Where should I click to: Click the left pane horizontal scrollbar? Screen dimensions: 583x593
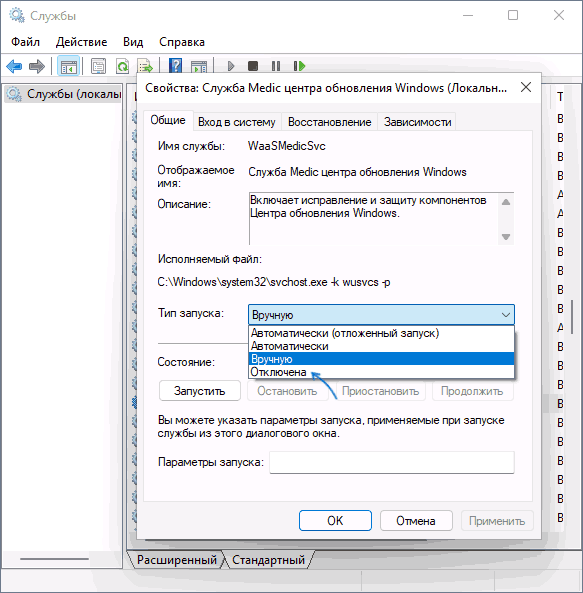[x=54, y=559]
